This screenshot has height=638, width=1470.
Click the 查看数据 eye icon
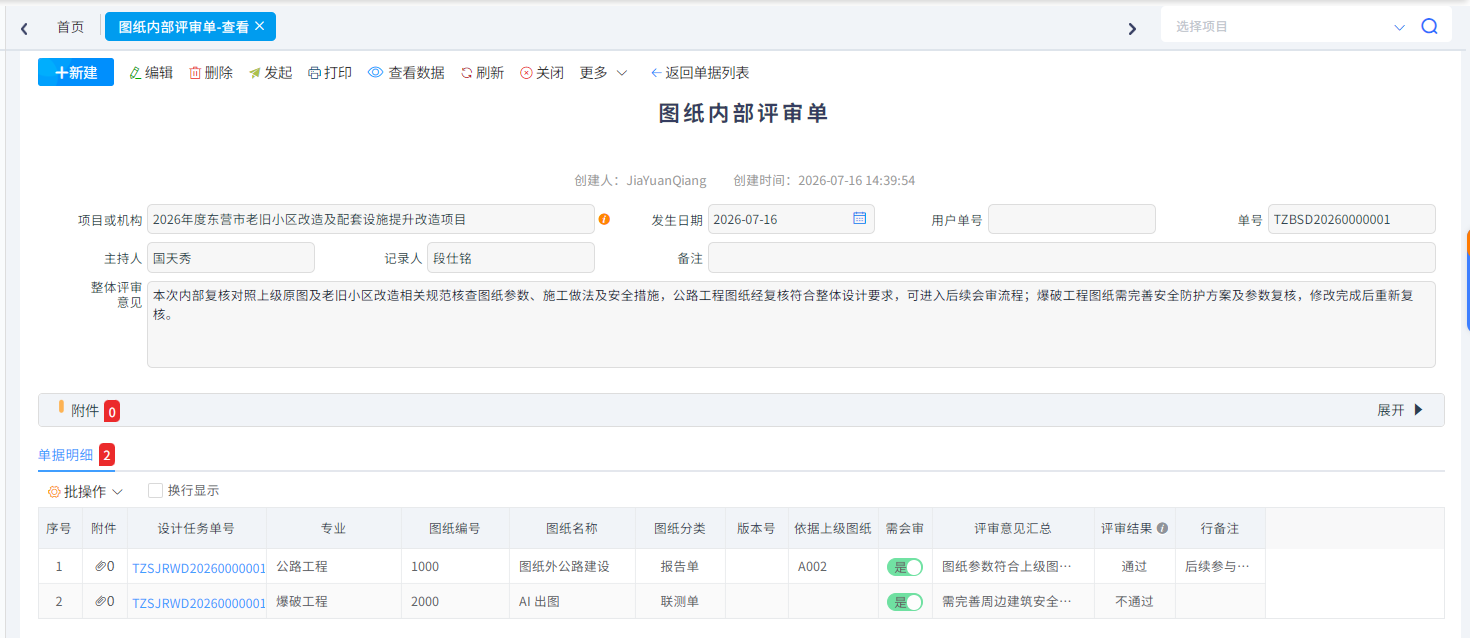376,73
